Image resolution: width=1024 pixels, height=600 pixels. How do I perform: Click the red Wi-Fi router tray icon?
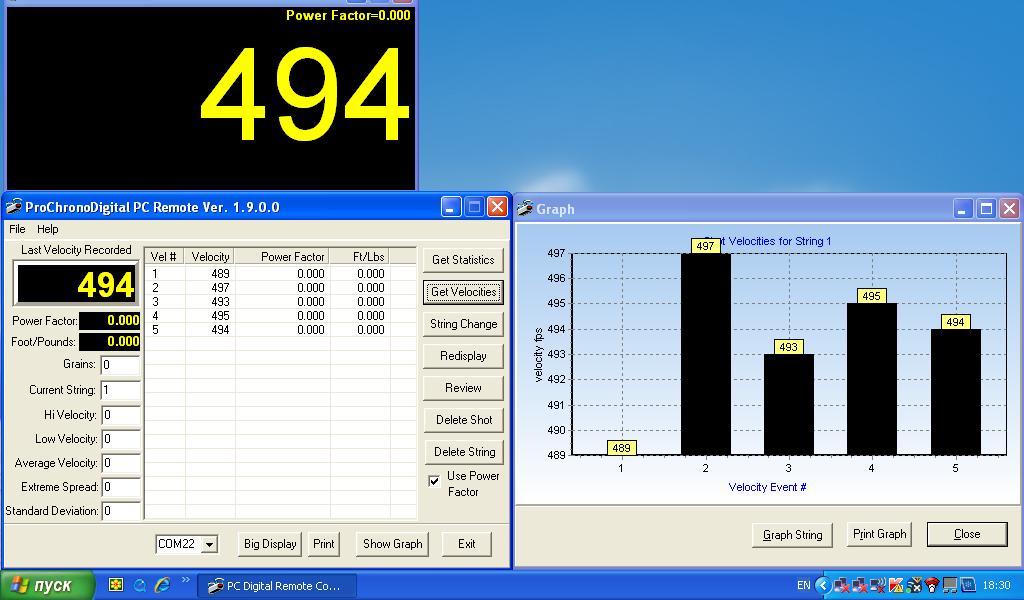coord(932,585)
